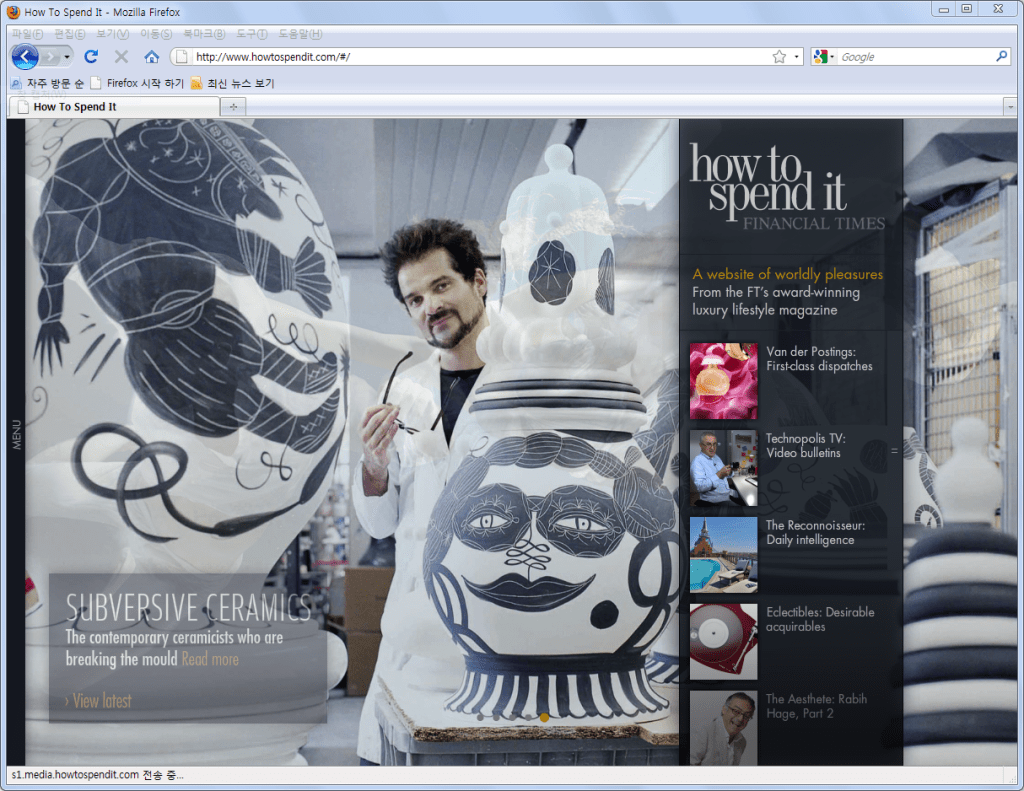Viewport: 1024px width, 791px height.
Task: Open the 파일 (File) menu
Action: (27, 34)
